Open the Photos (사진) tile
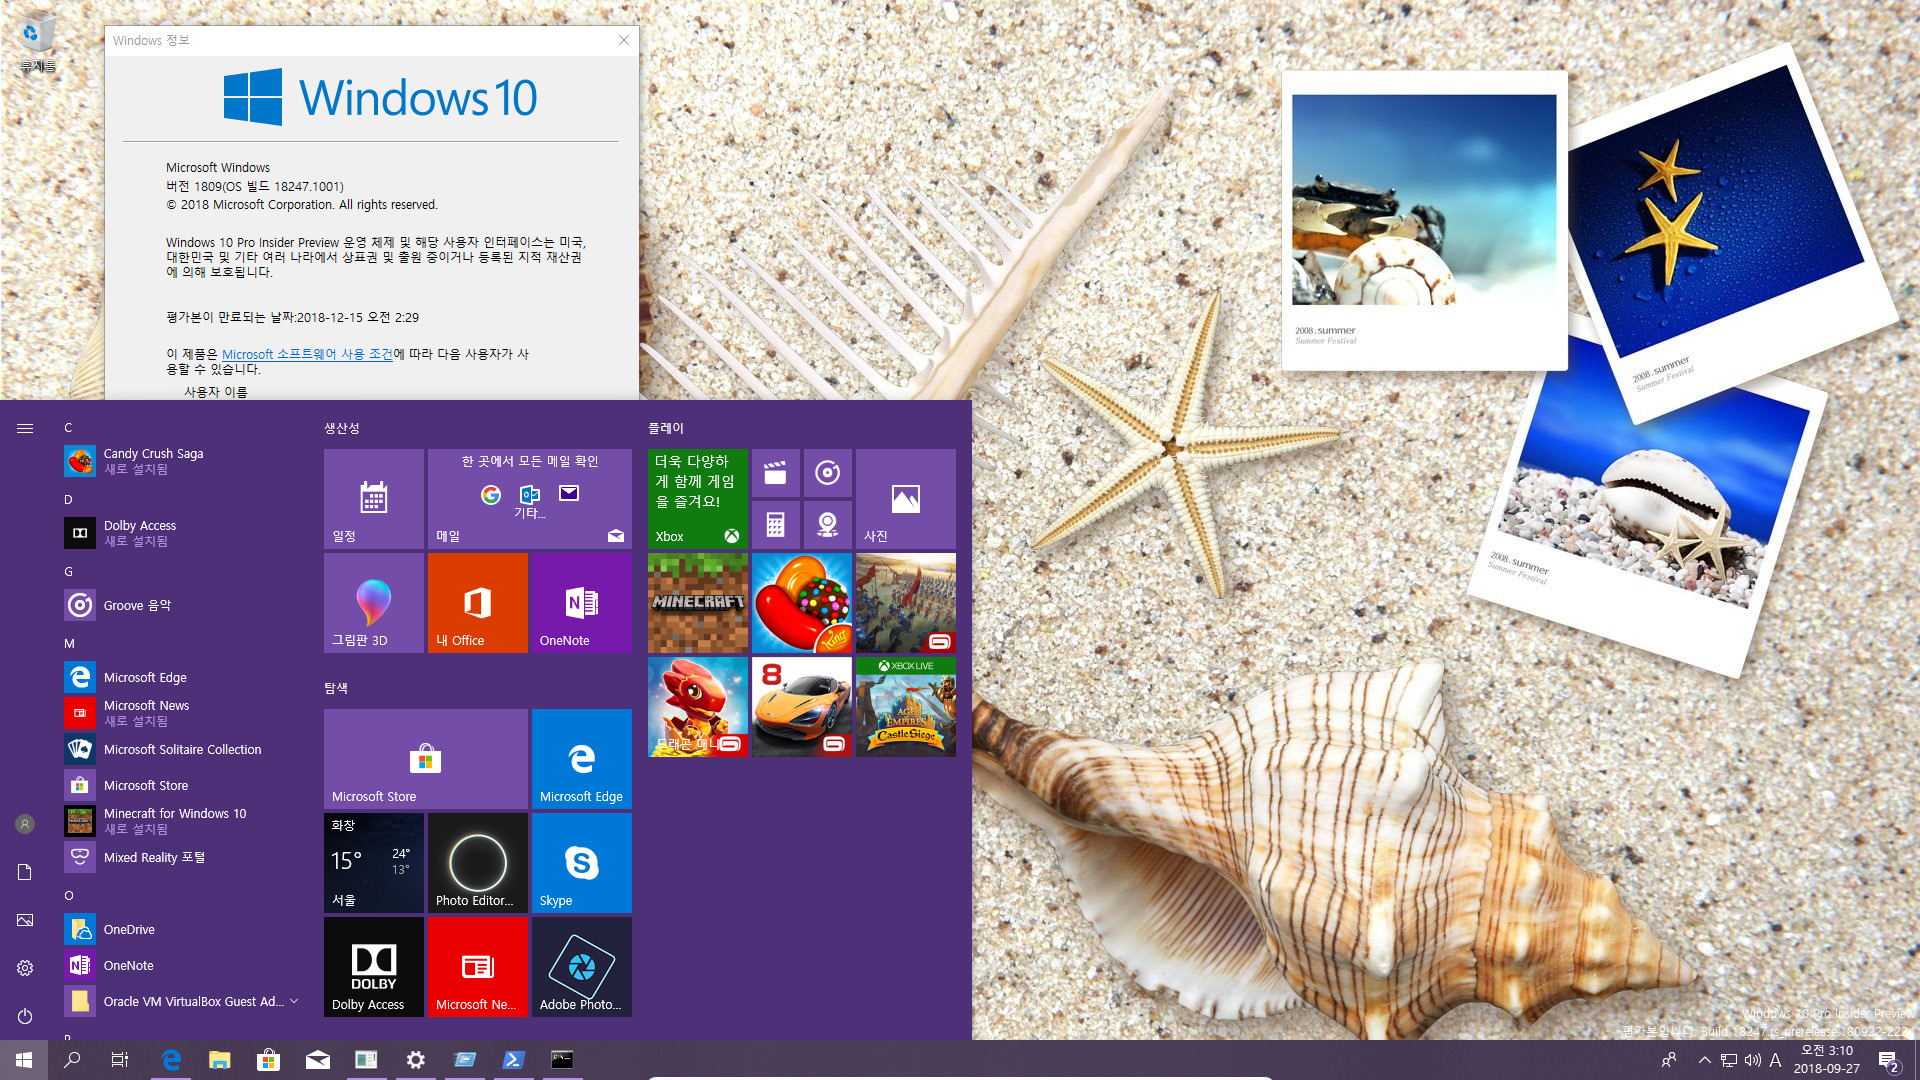Viewport: 1920px width, 1080px height. 905,499
